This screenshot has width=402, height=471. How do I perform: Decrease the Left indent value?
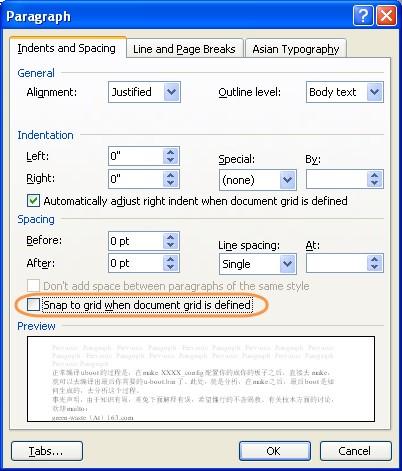171,160
